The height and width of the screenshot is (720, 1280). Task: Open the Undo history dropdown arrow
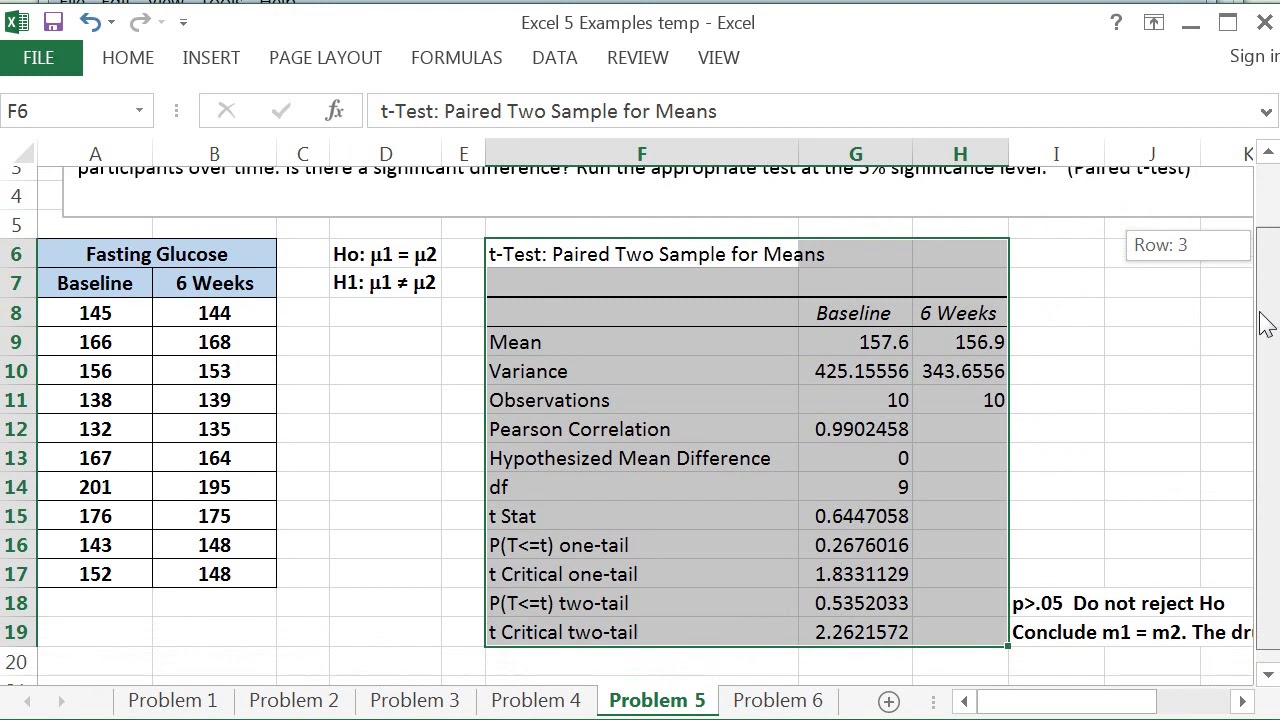pyautogui.click(x=111, y=22)
